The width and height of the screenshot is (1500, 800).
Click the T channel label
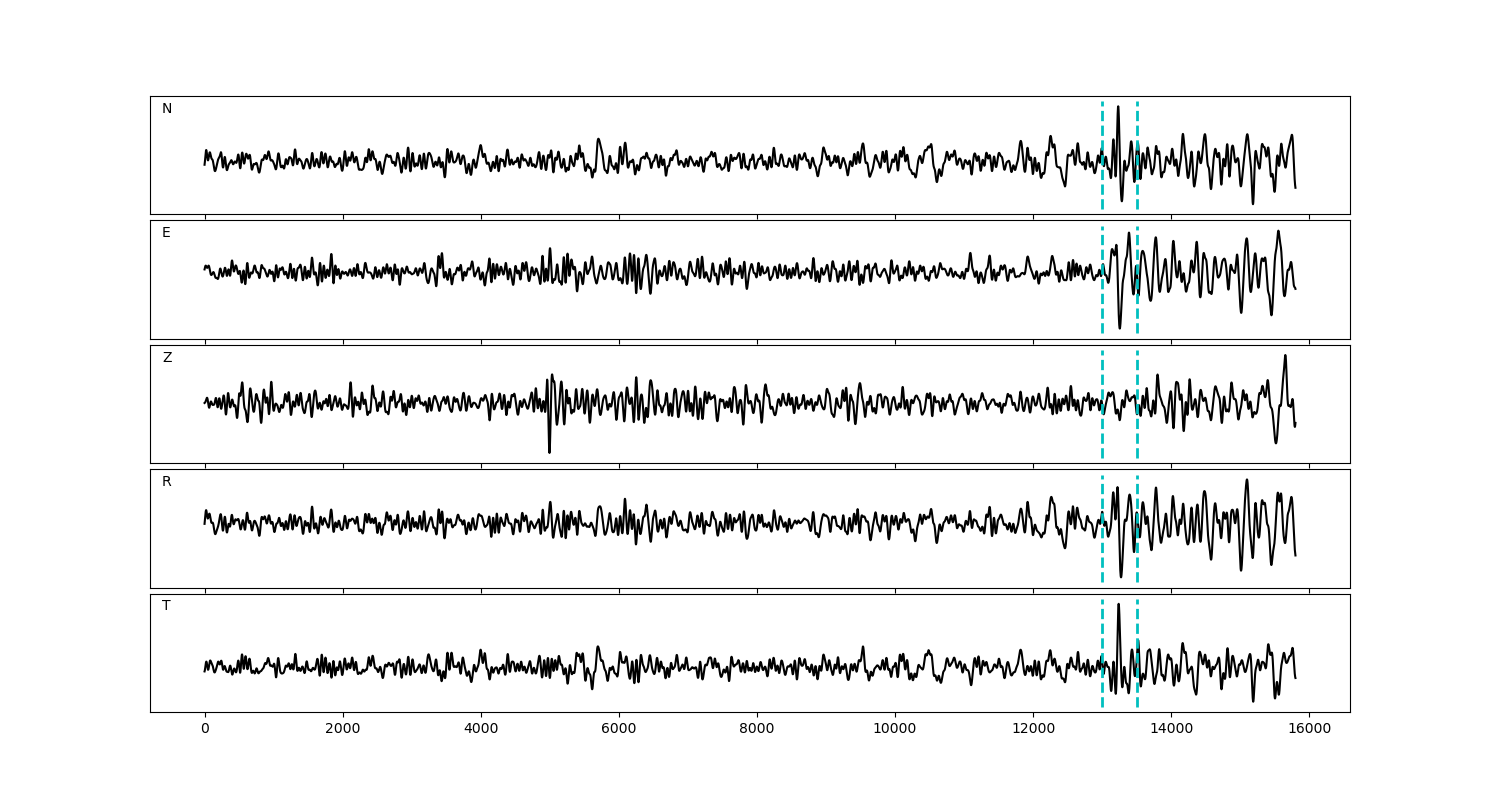pos(166,606)
